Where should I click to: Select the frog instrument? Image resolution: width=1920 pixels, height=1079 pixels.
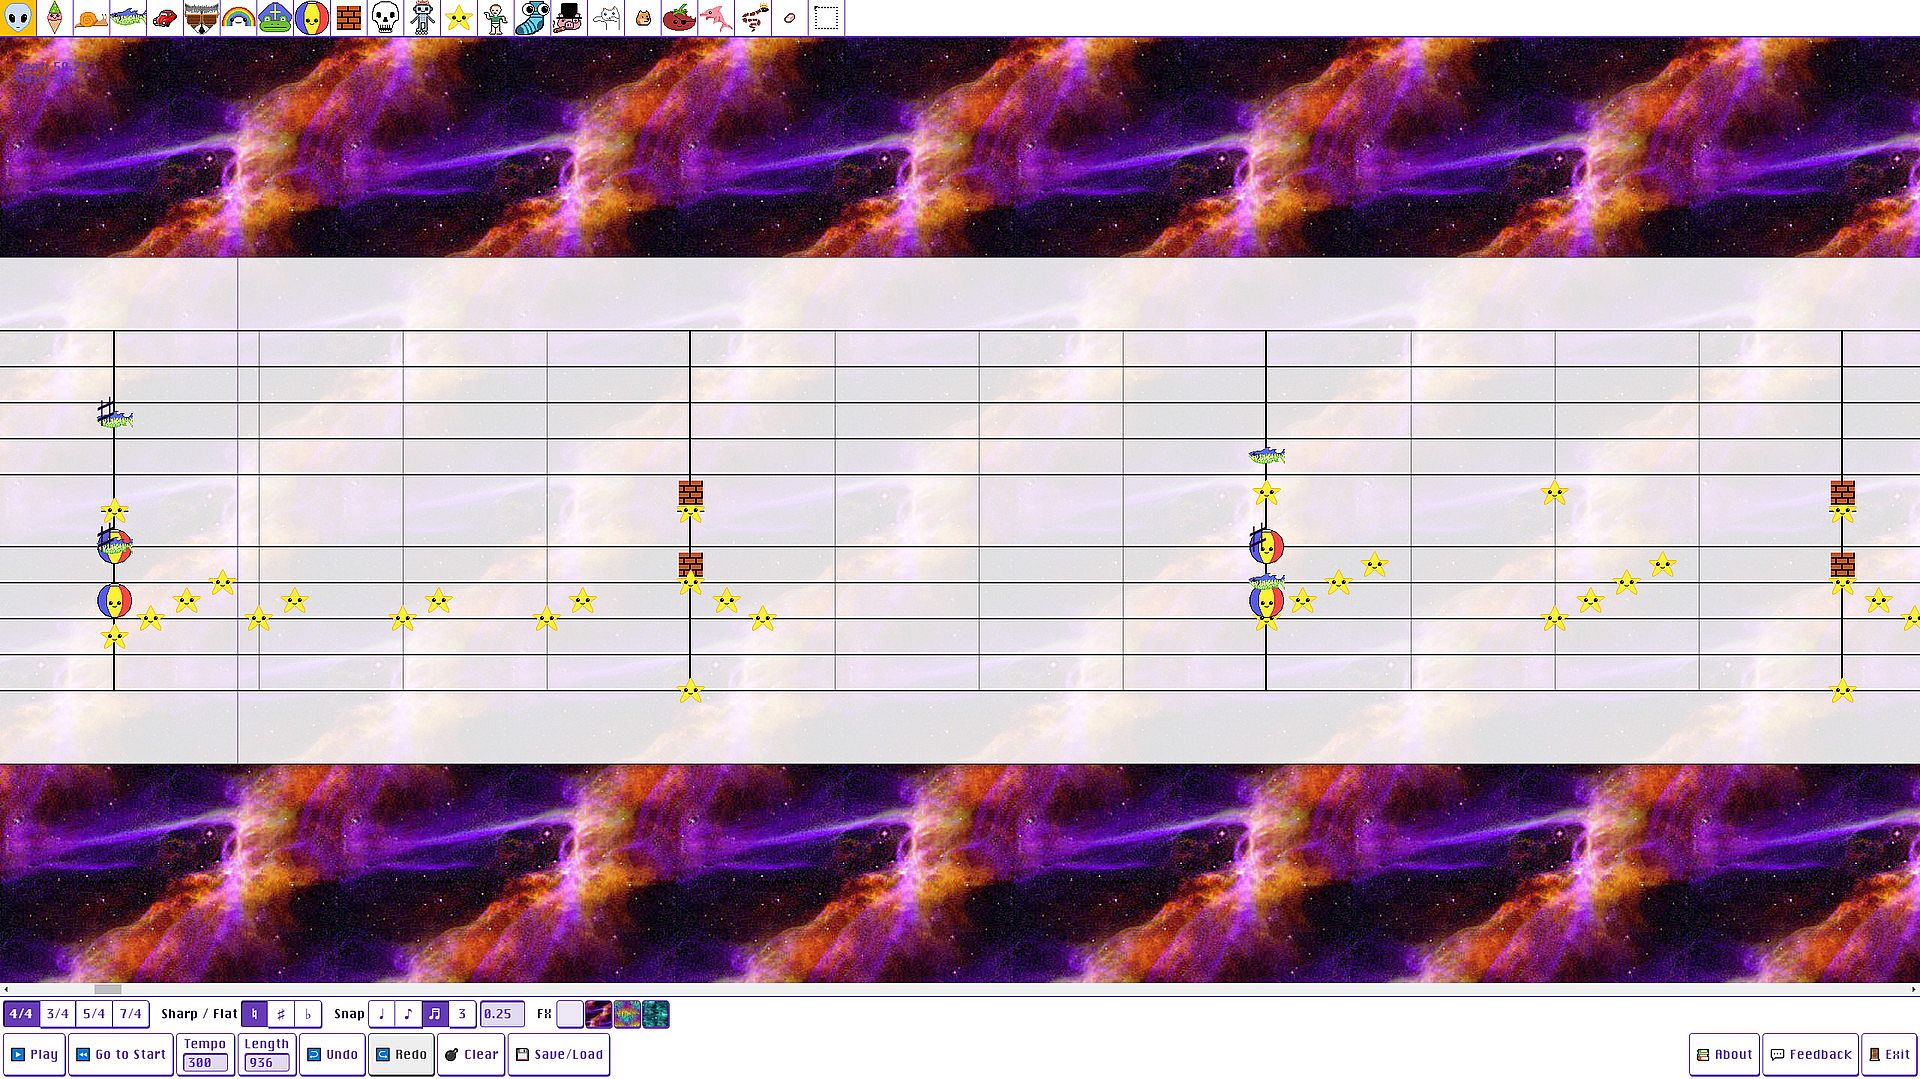point(275,18)
